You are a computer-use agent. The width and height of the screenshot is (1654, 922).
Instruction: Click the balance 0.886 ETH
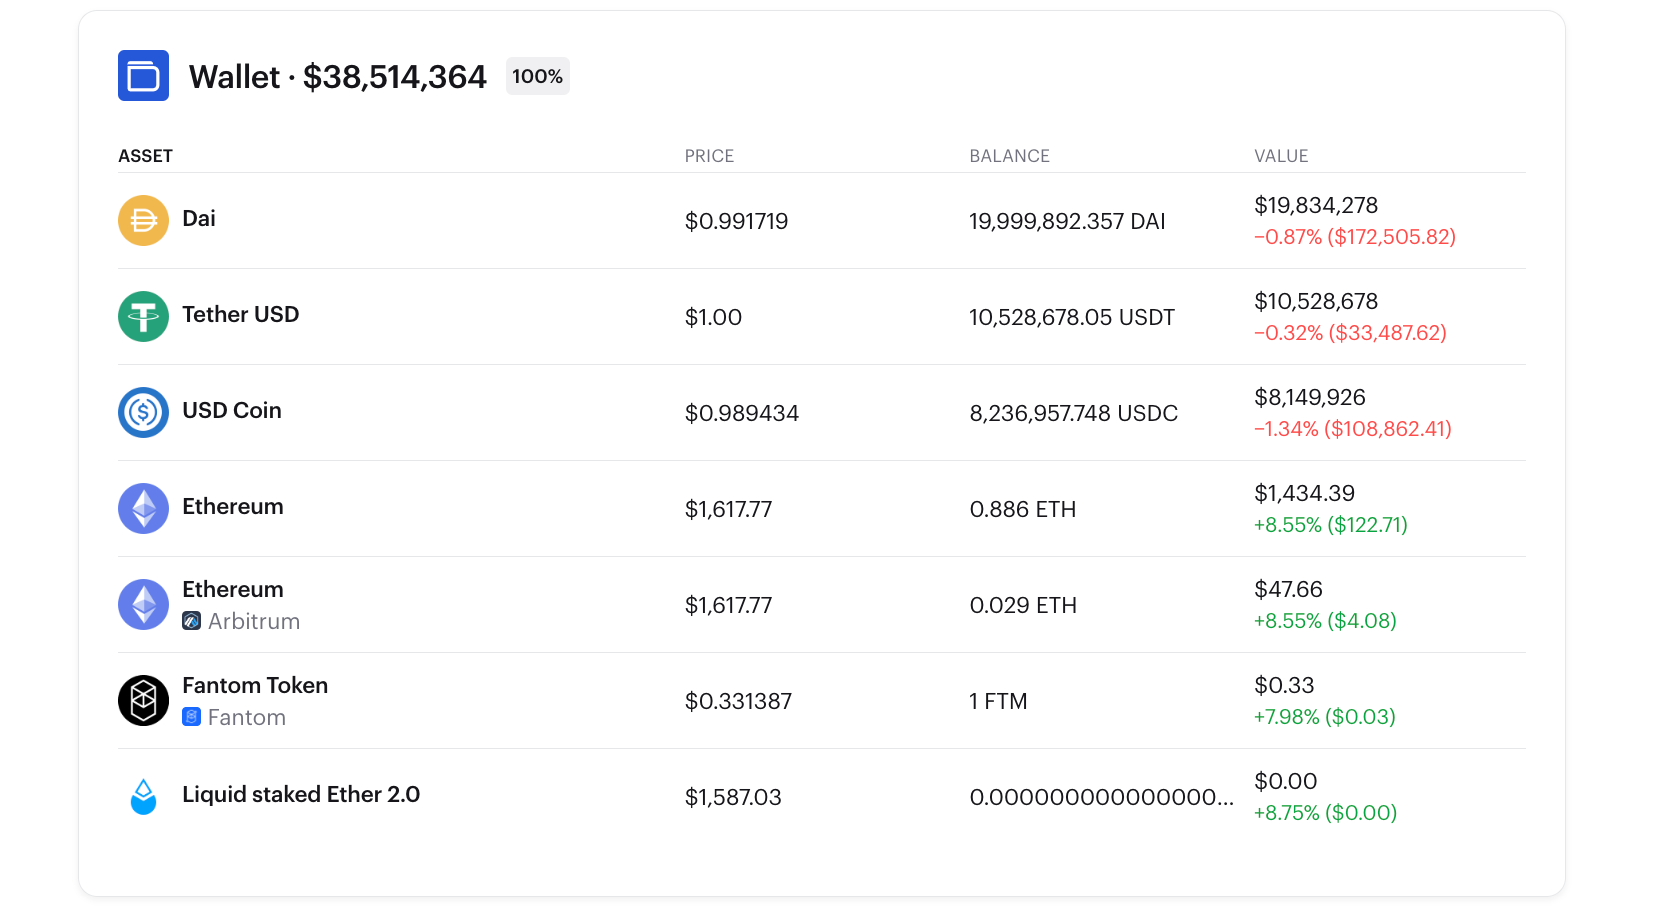coord(1023,509)
